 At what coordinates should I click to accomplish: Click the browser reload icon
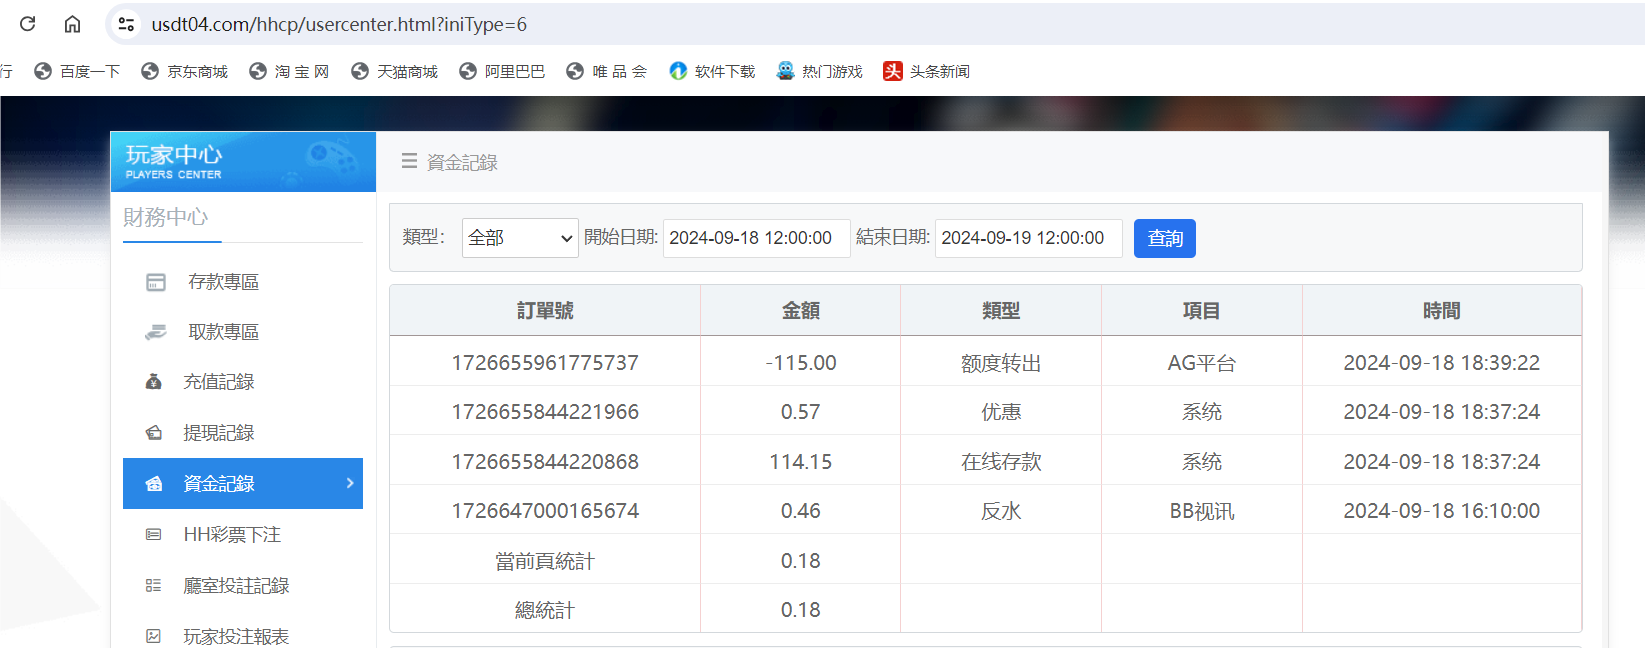tap(28, 24)
